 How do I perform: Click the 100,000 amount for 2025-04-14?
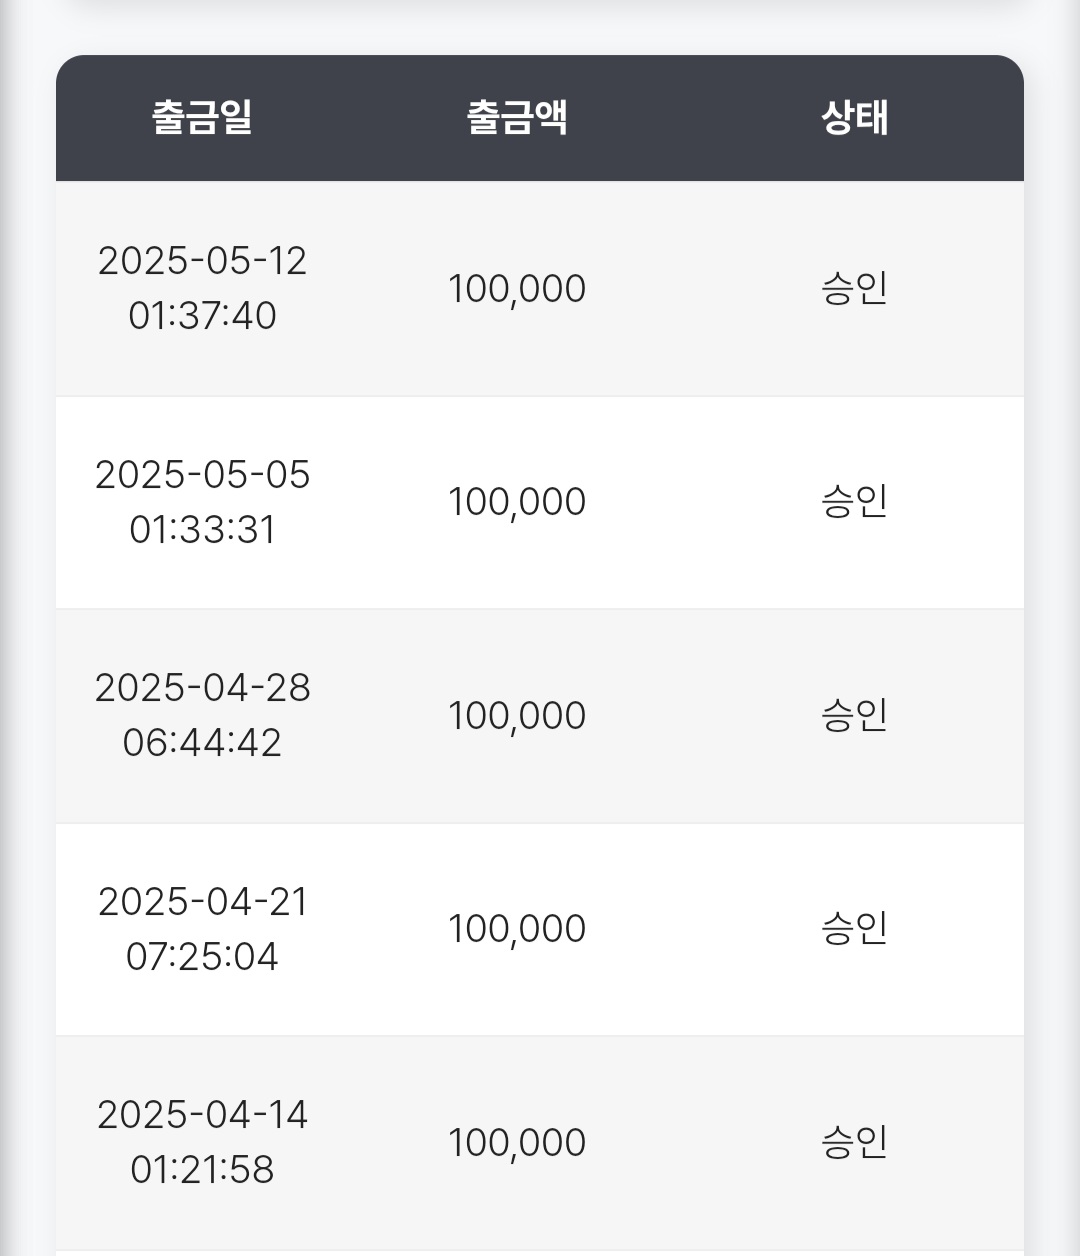pyautogui.click(x=517, y=1143)
